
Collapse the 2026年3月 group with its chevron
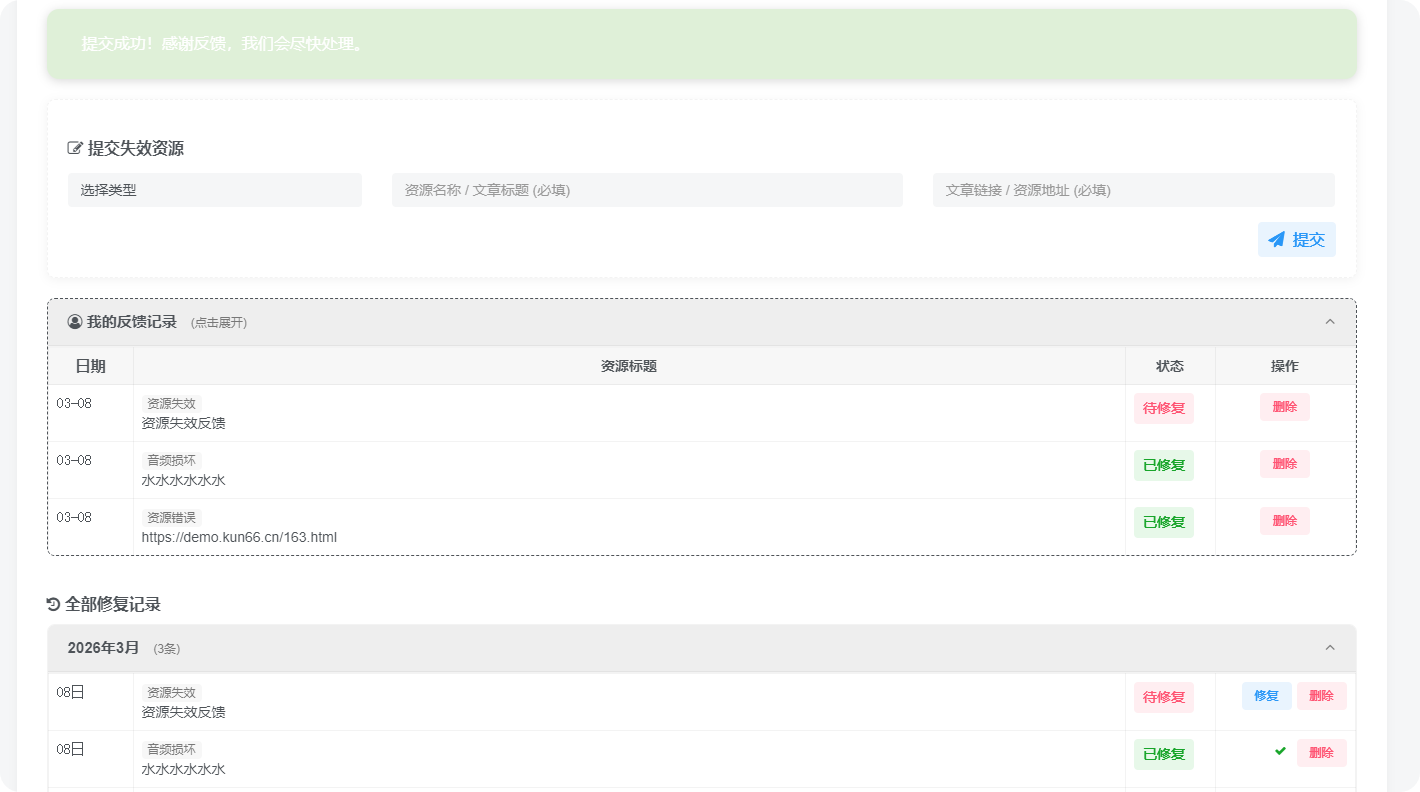(x=1330, y=648)
